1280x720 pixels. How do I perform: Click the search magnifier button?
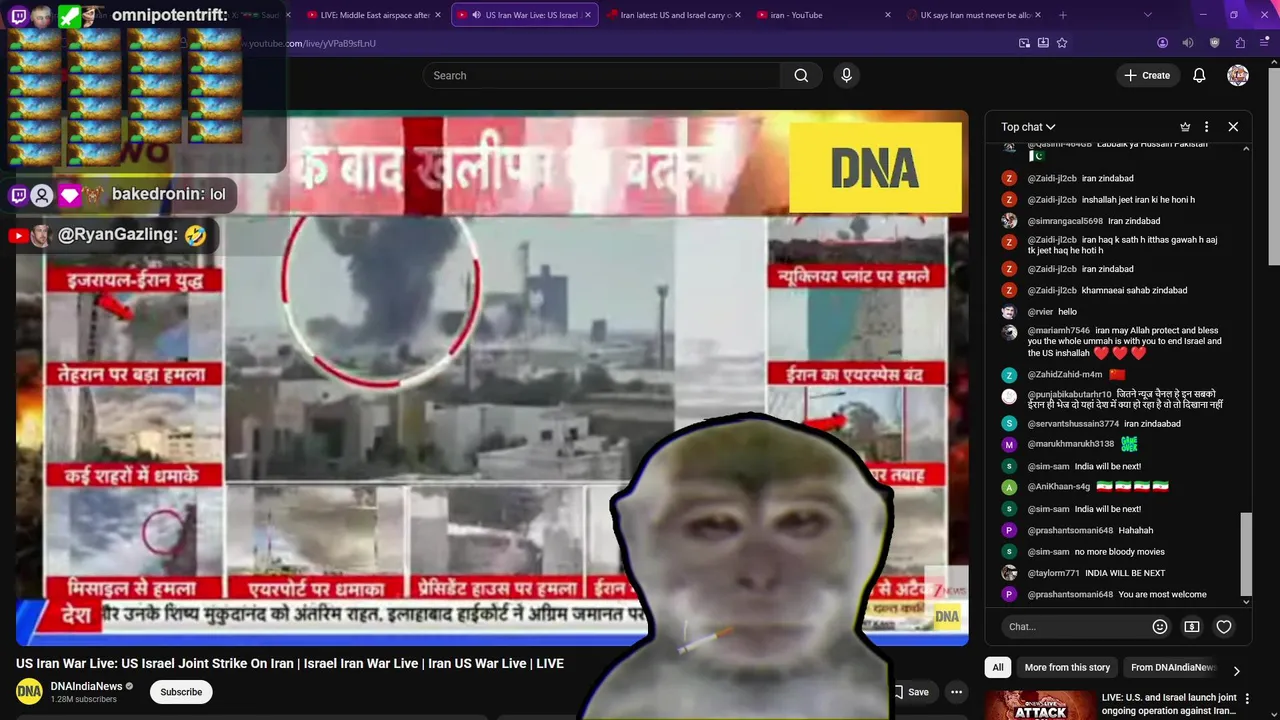(801, 75)
